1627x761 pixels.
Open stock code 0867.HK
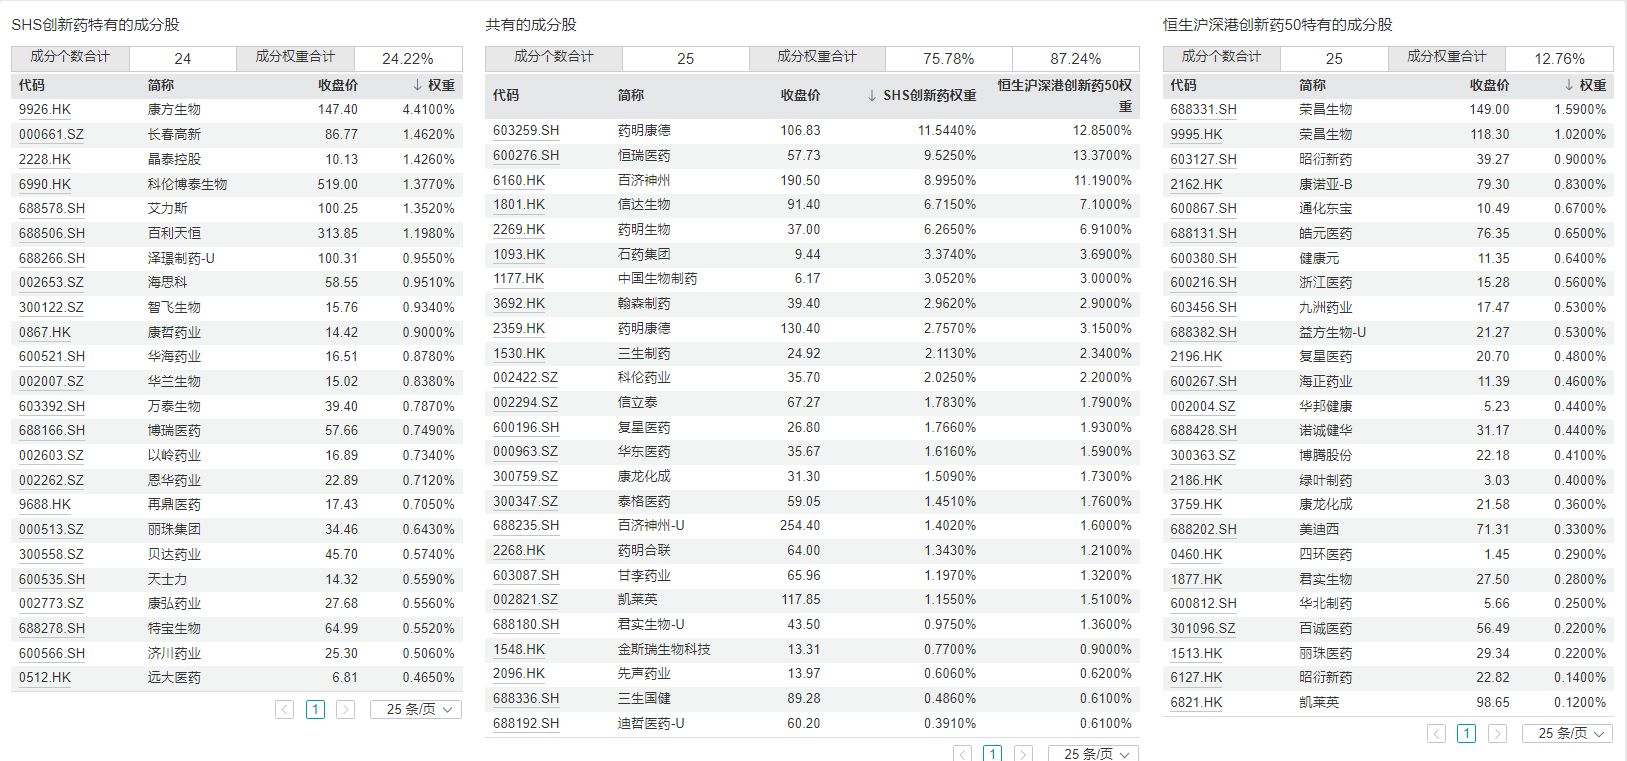pos(45,332)
